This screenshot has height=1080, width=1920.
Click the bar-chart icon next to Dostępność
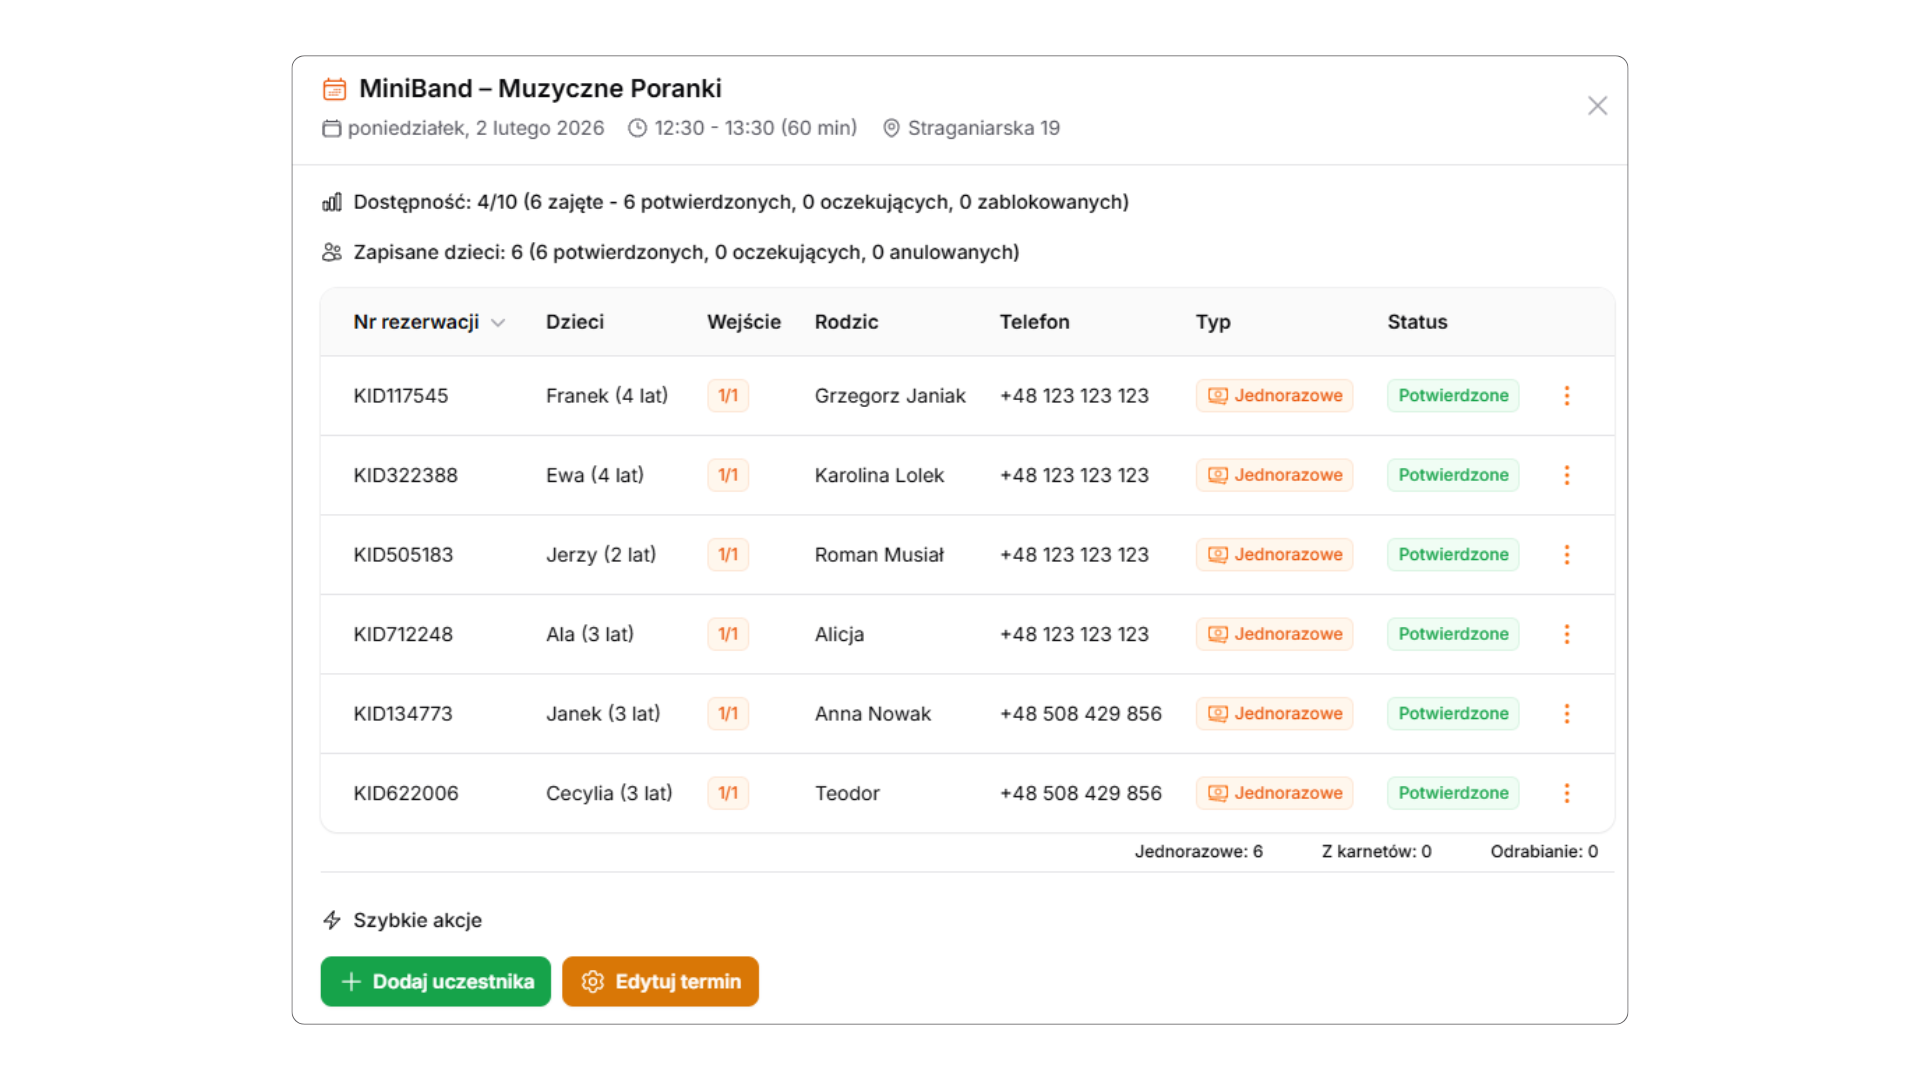point(331,201)
